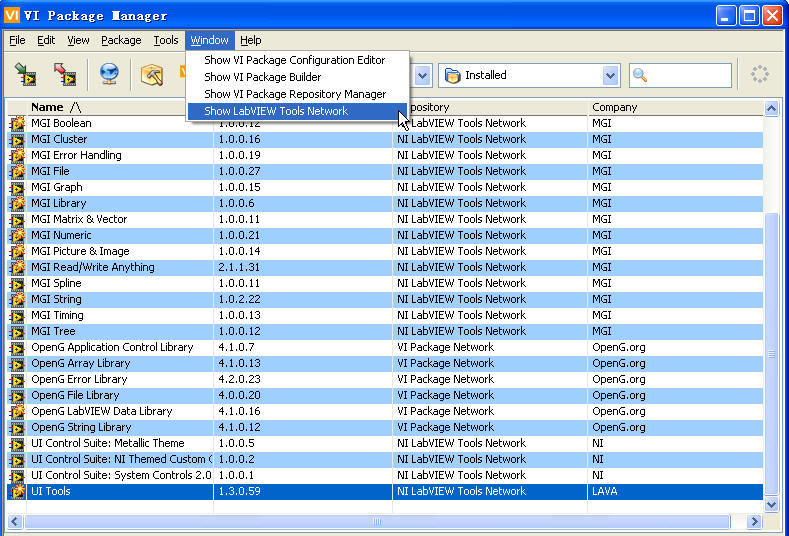This screenshot has width=789, height=536.
Task: Open the Package menu
Action: [121, 40]
